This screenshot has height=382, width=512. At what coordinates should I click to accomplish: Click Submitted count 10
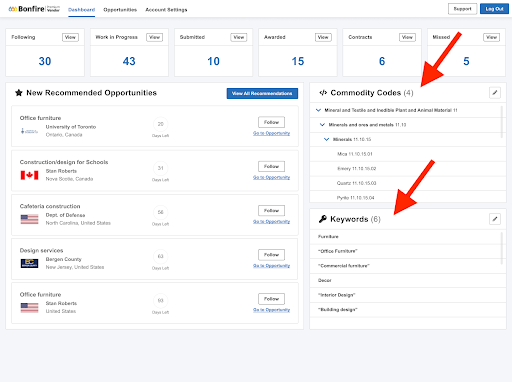point(213,61)
